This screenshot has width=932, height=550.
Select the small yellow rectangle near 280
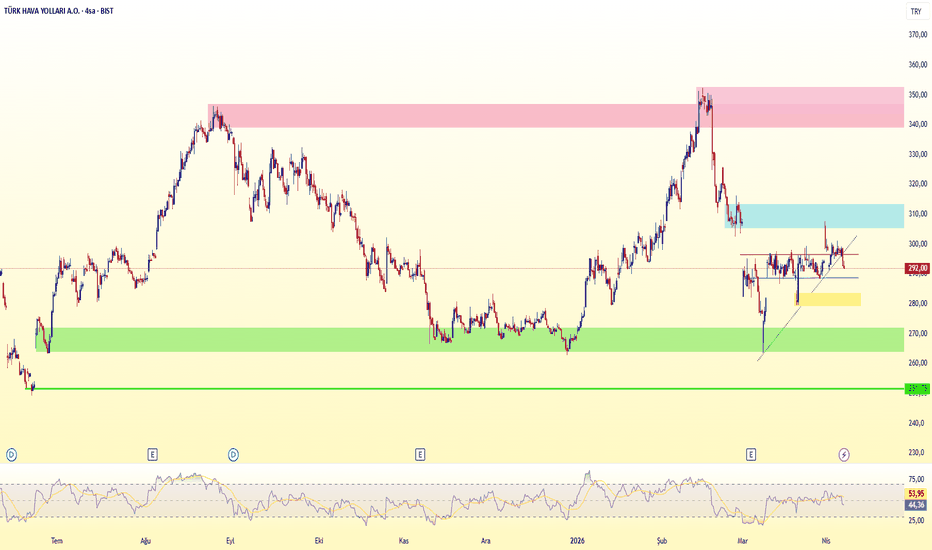coord(829,299)
